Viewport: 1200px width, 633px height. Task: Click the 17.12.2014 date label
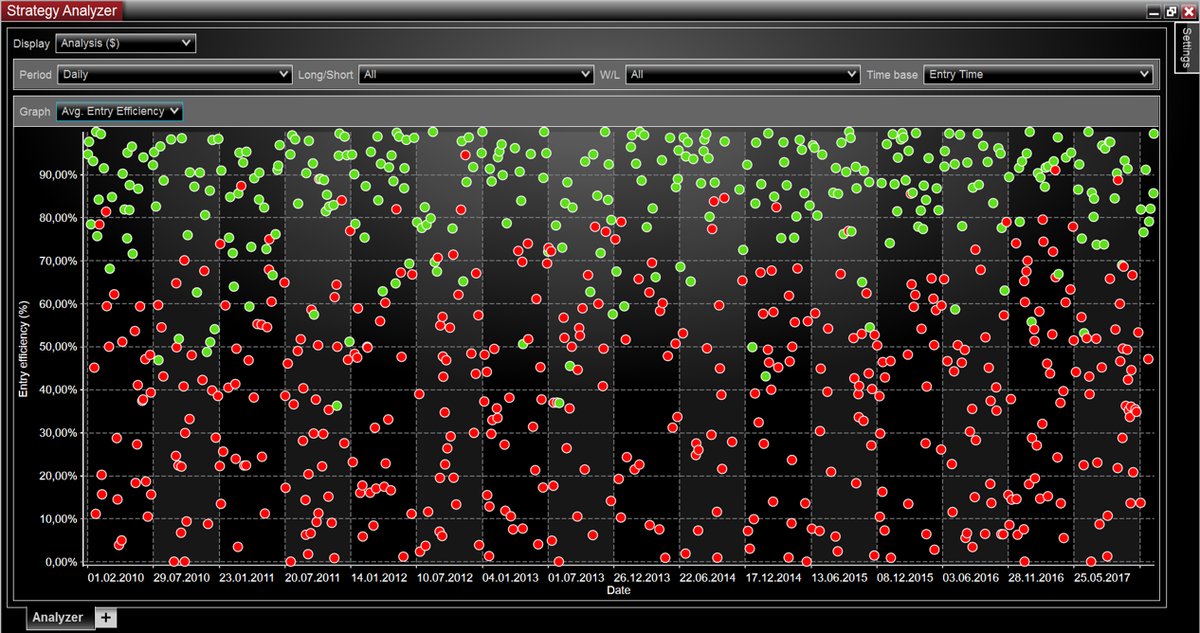click(x=773, y=577)
